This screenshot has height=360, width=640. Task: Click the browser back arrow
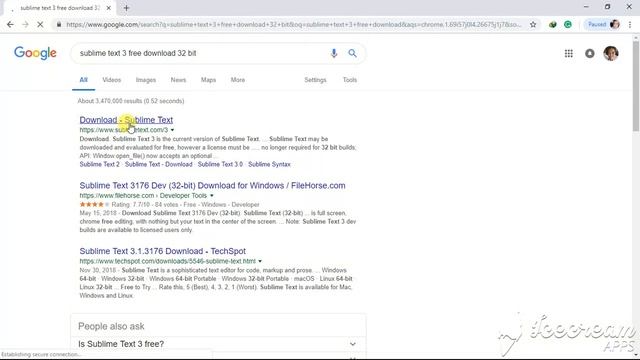point(10,24)
